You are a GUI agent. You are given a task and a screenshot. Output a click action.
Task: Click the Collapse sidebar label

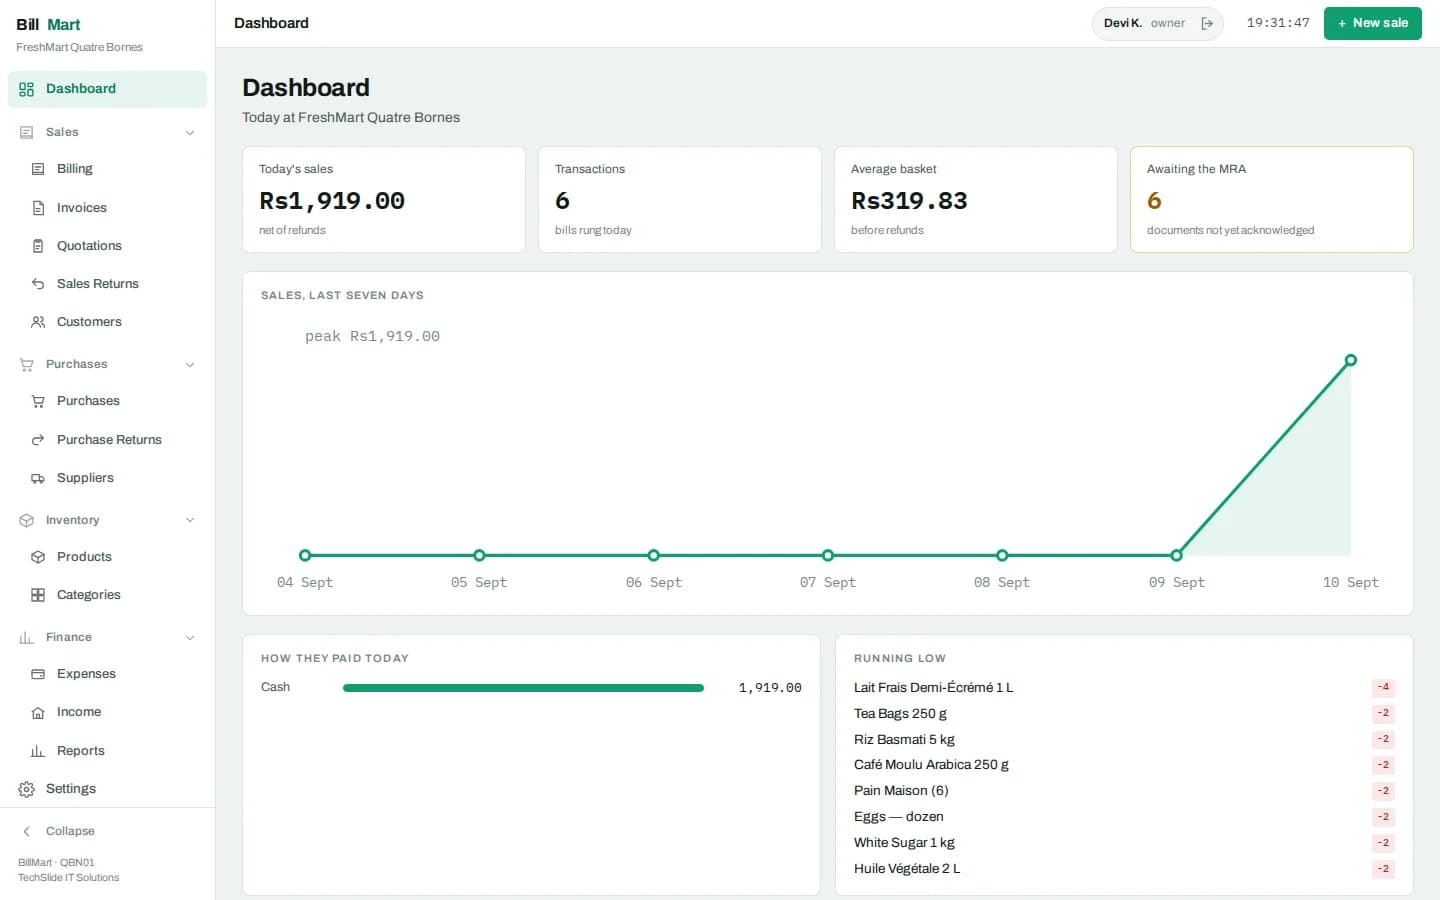pyautogui.click(x=70, y=831)
